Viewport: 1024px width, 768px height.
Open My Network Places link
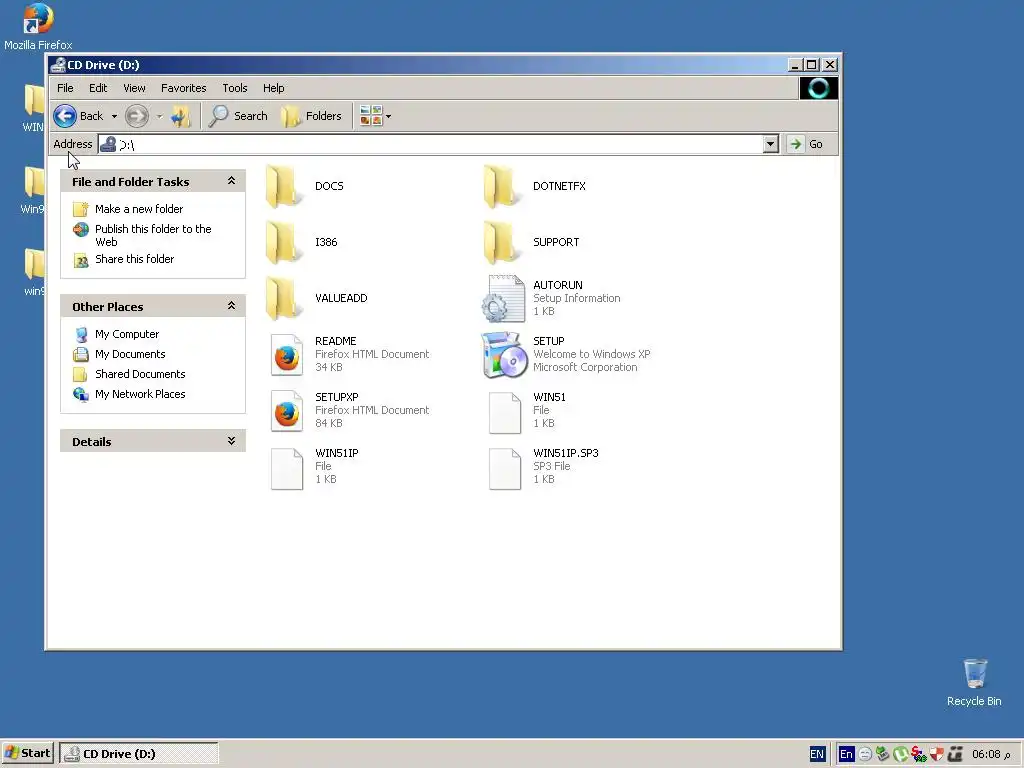(140, 394)
